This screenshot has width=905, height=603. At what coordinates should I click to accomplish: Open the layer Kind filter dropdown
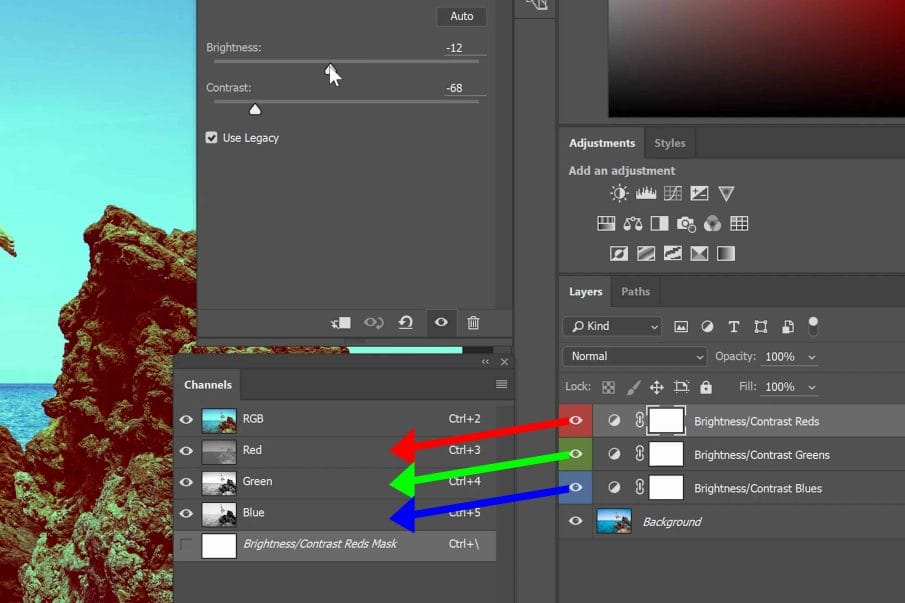[x=612, y=327]
